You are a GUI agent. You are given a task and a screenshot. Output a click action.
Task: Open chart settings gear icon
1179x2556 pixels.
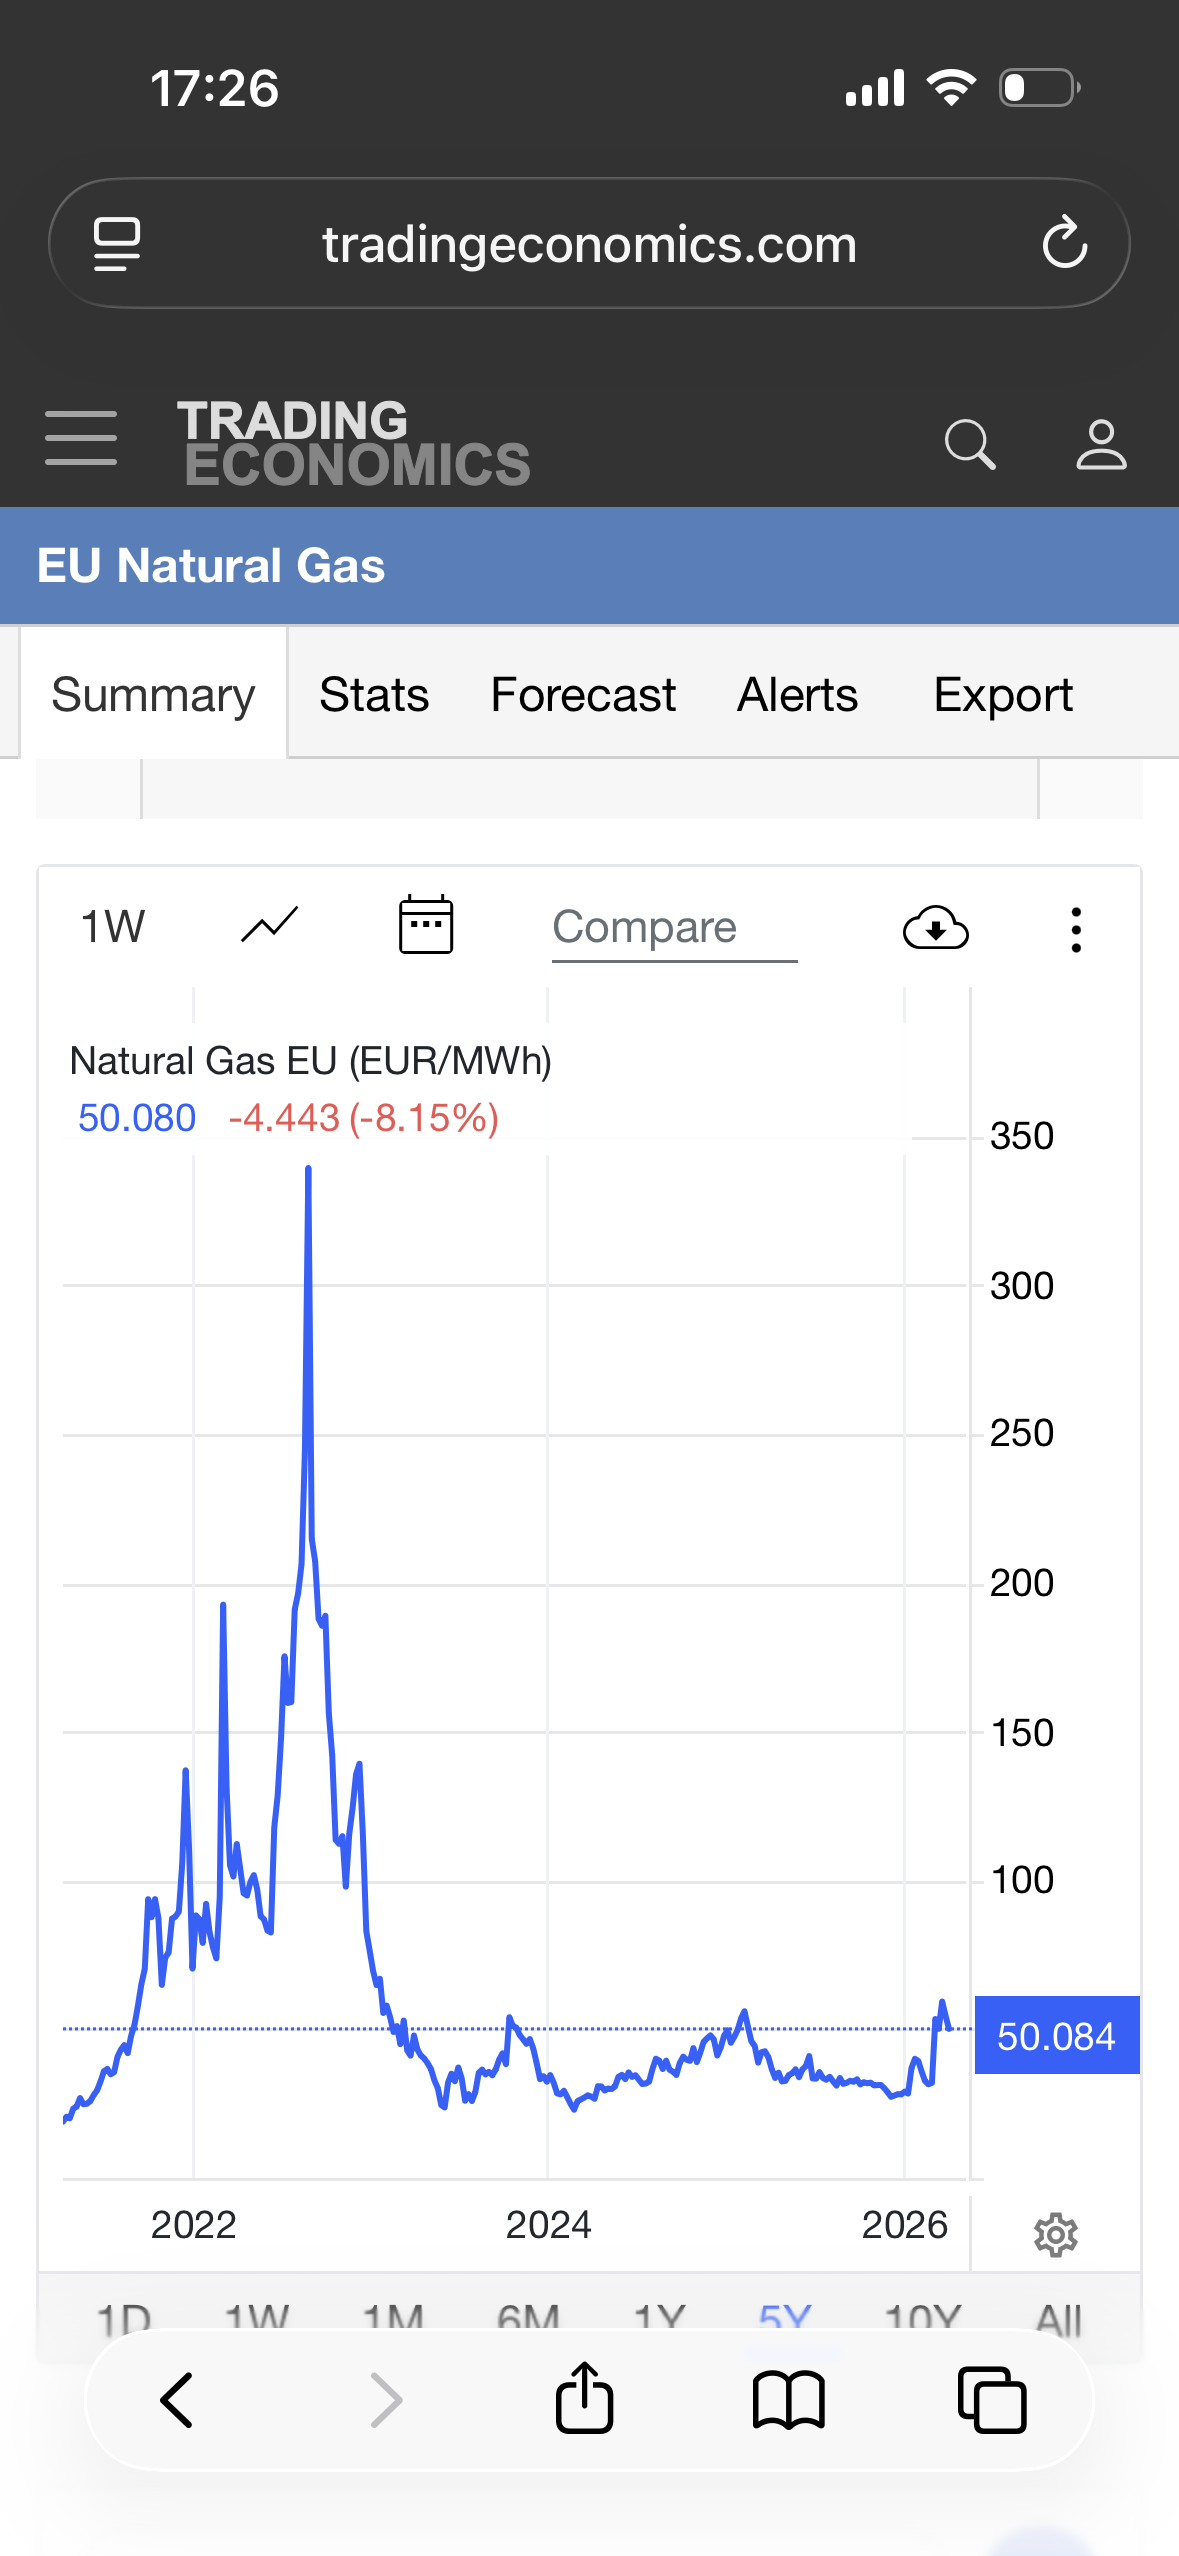tap(1055, 2234)
